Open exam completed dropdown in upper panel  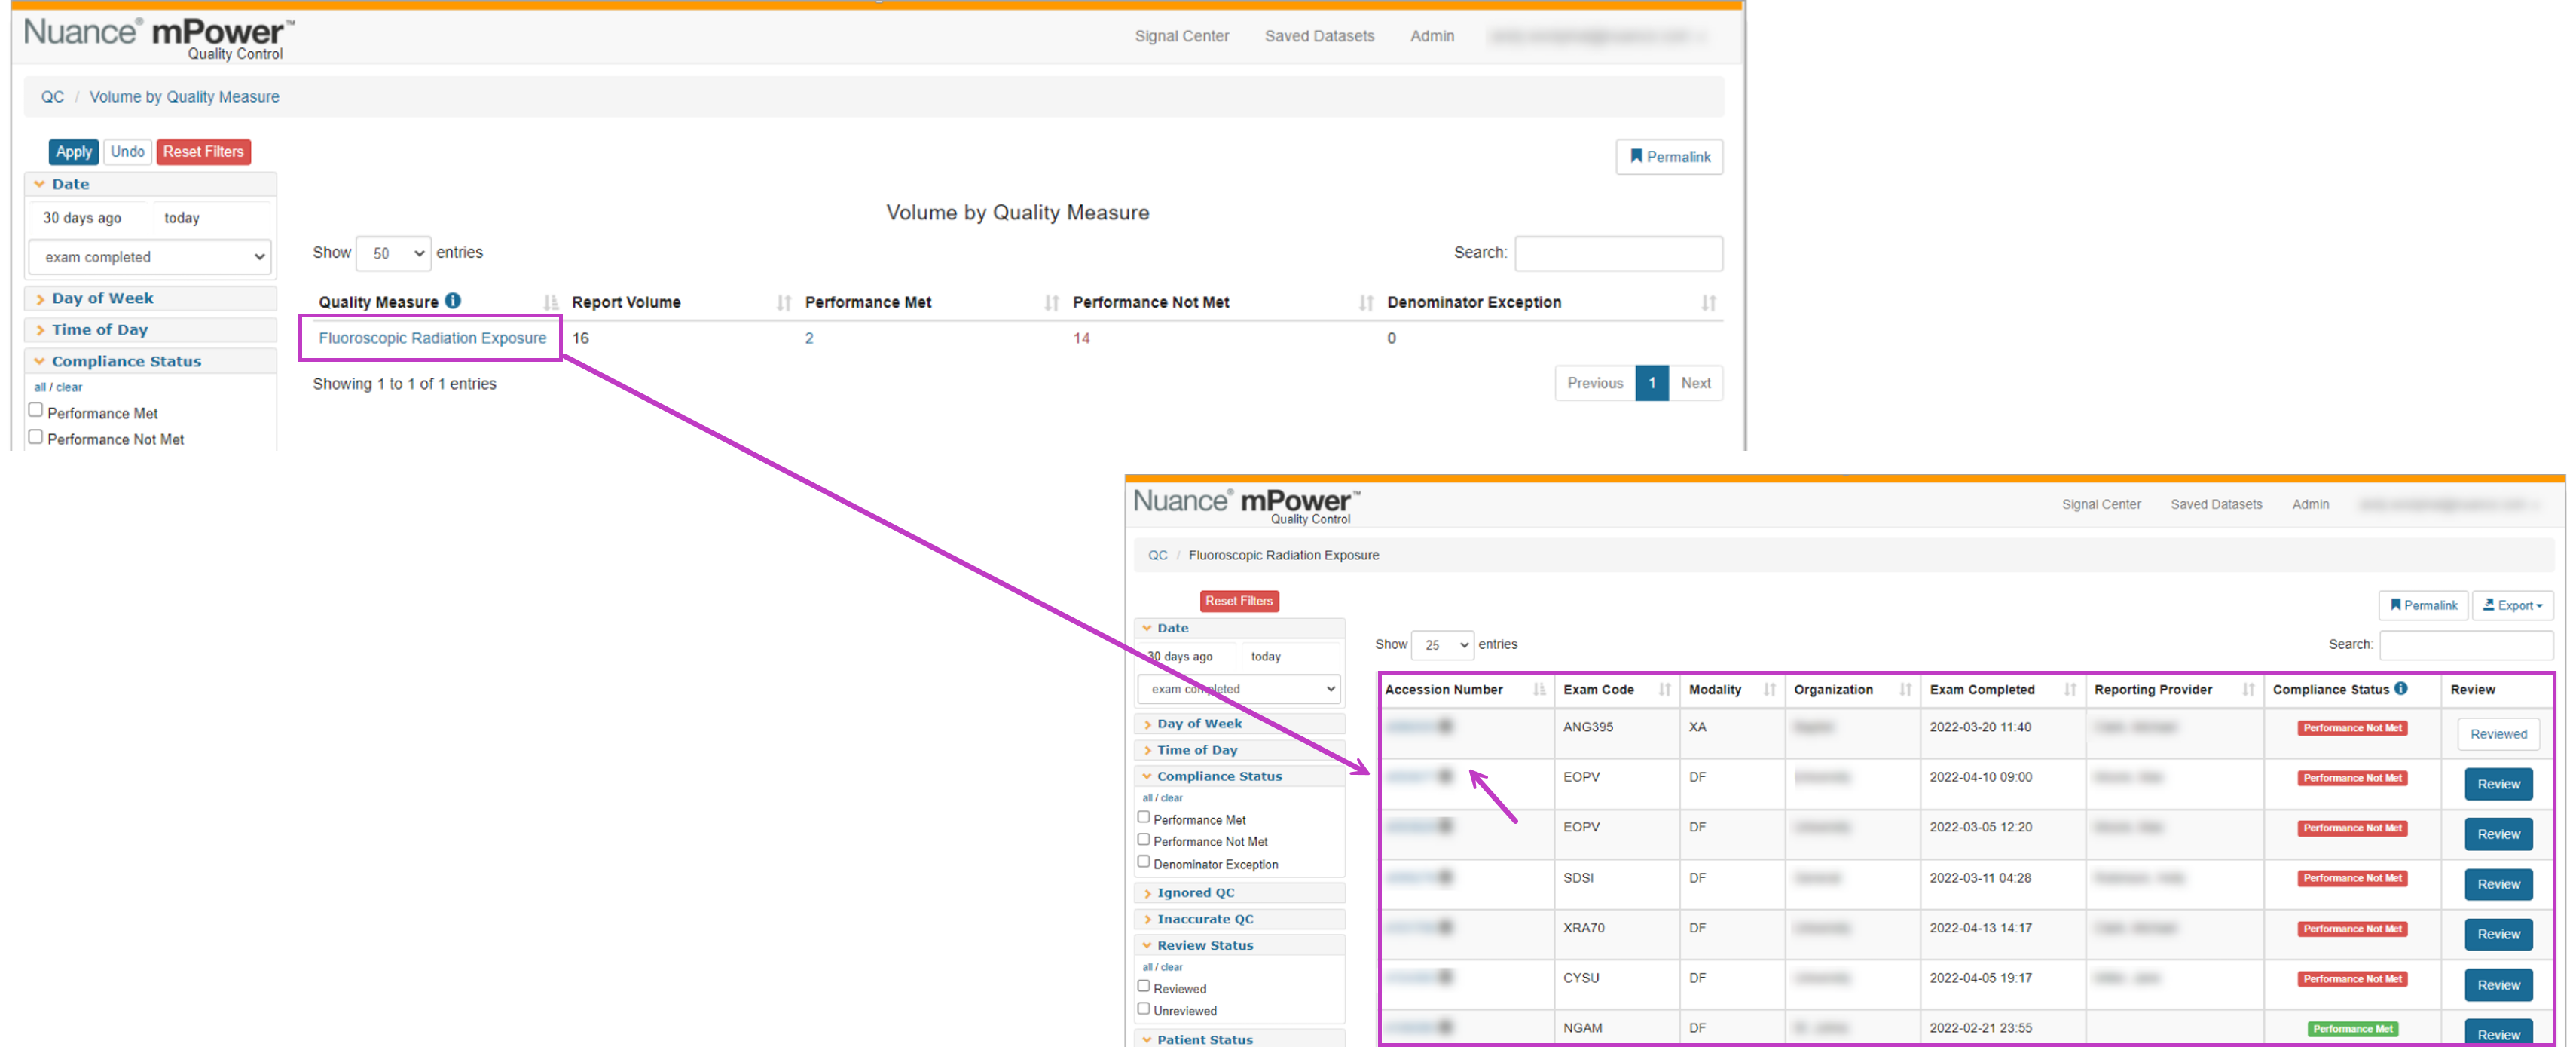150,257
